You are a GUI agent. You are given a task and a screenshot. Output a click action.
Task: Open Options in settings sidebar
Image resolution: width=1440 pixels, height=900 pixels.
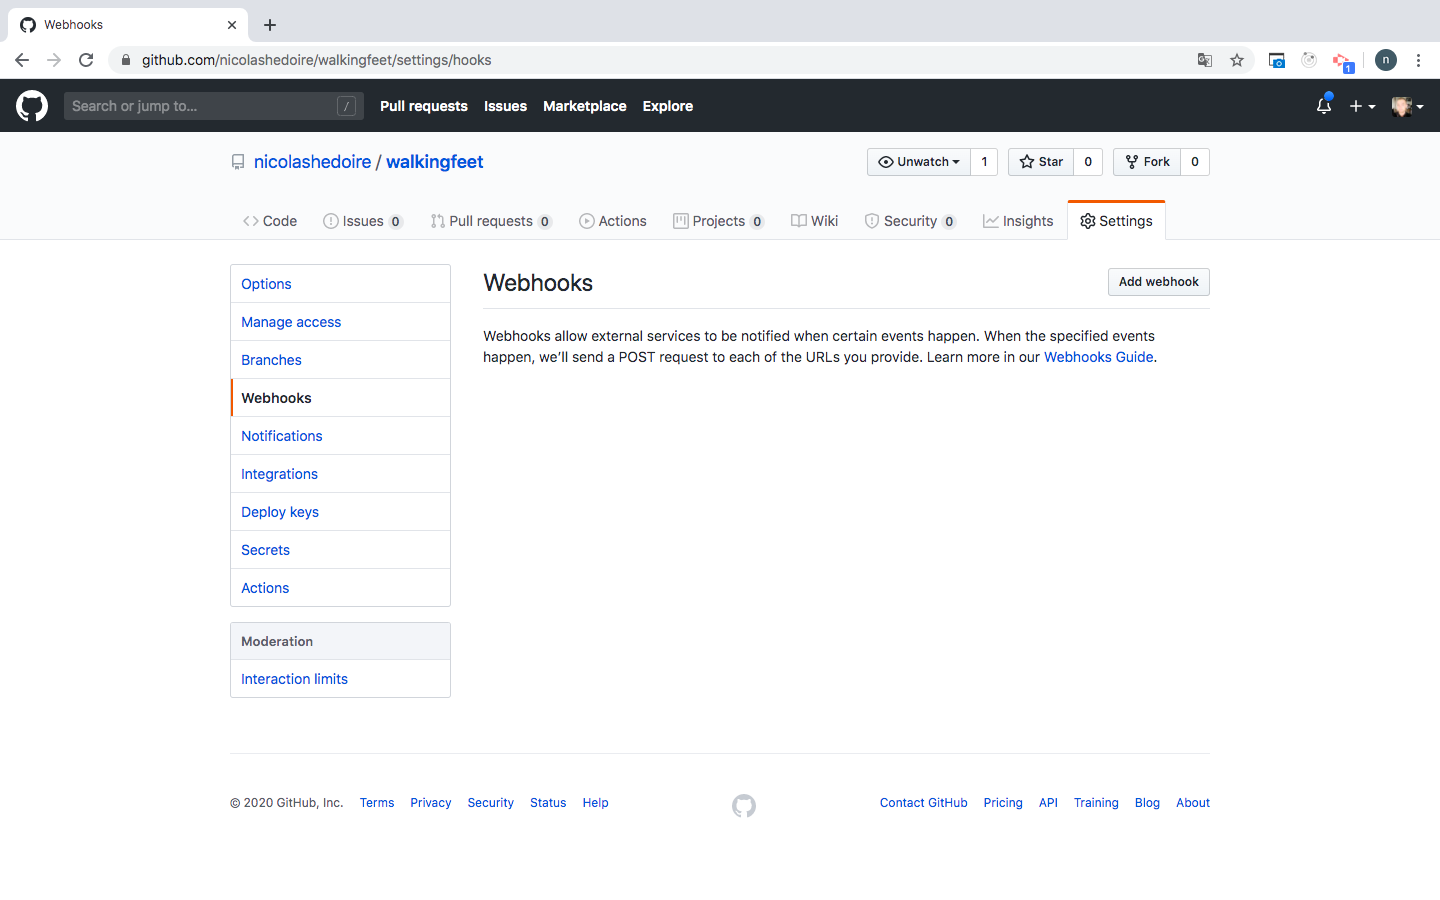click(340, 284)
